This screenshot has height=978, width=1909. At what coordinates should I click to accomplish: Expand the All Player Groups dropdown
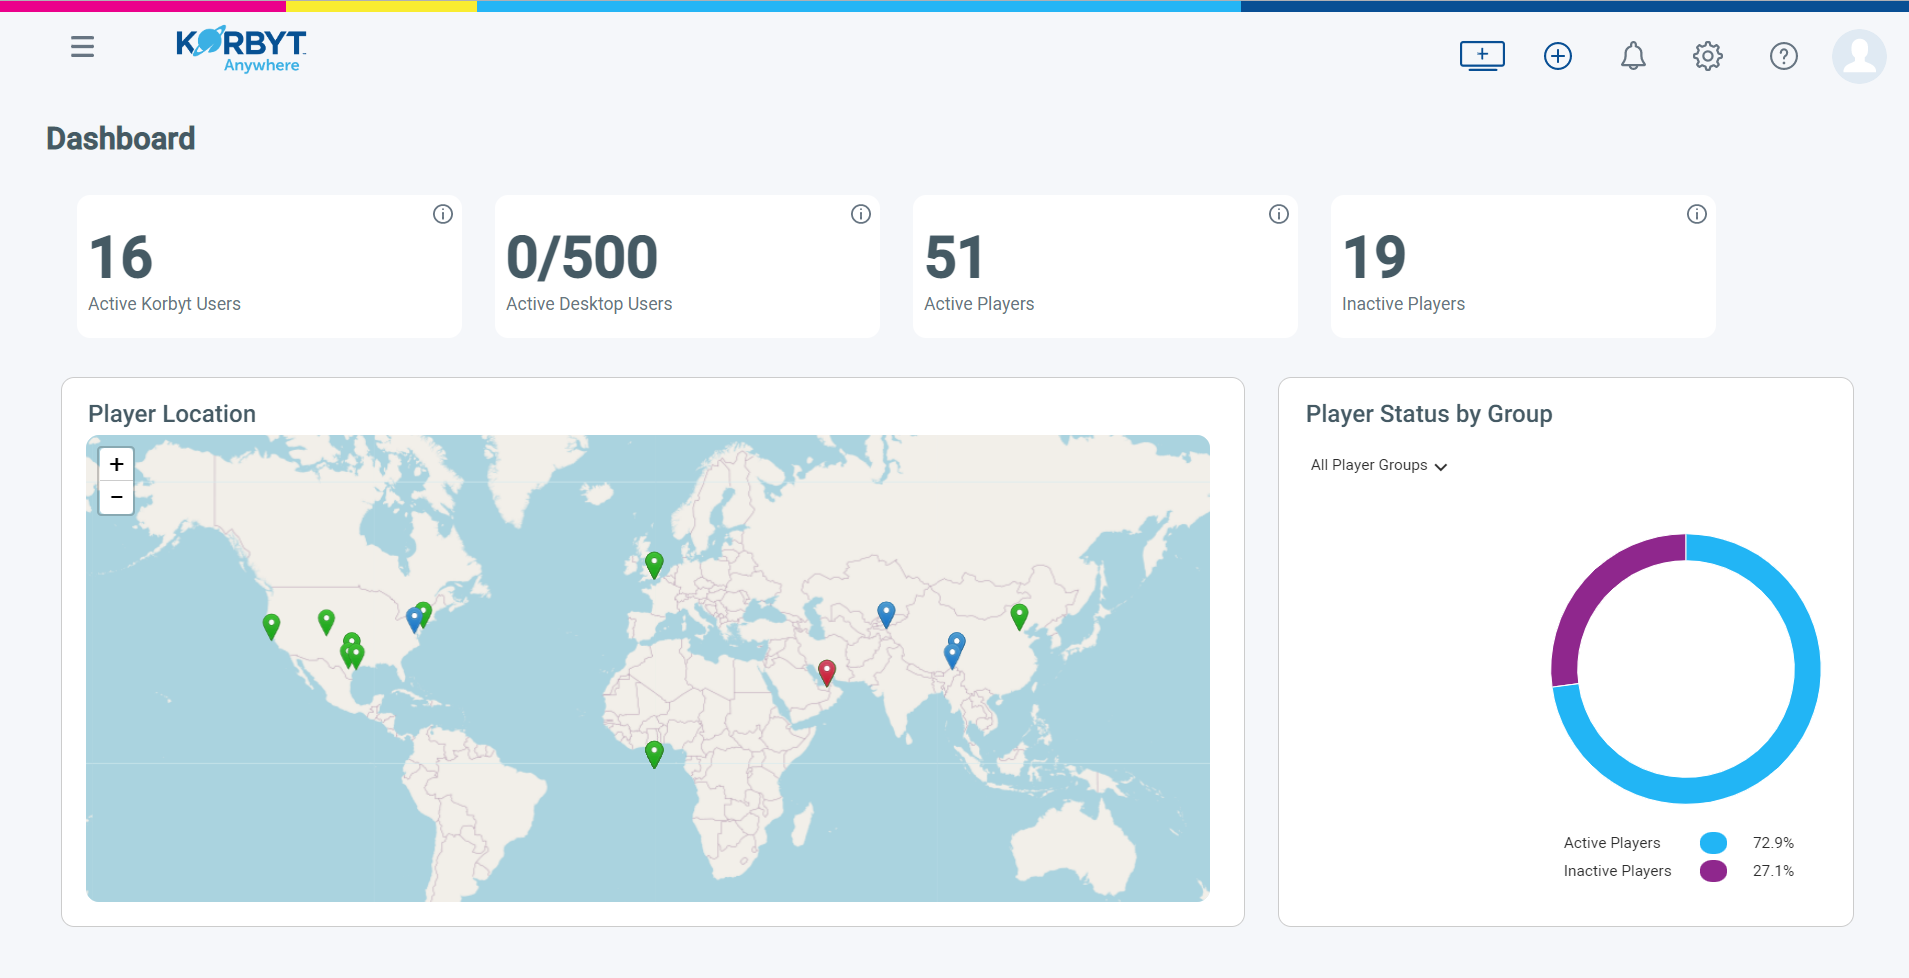1377,464
